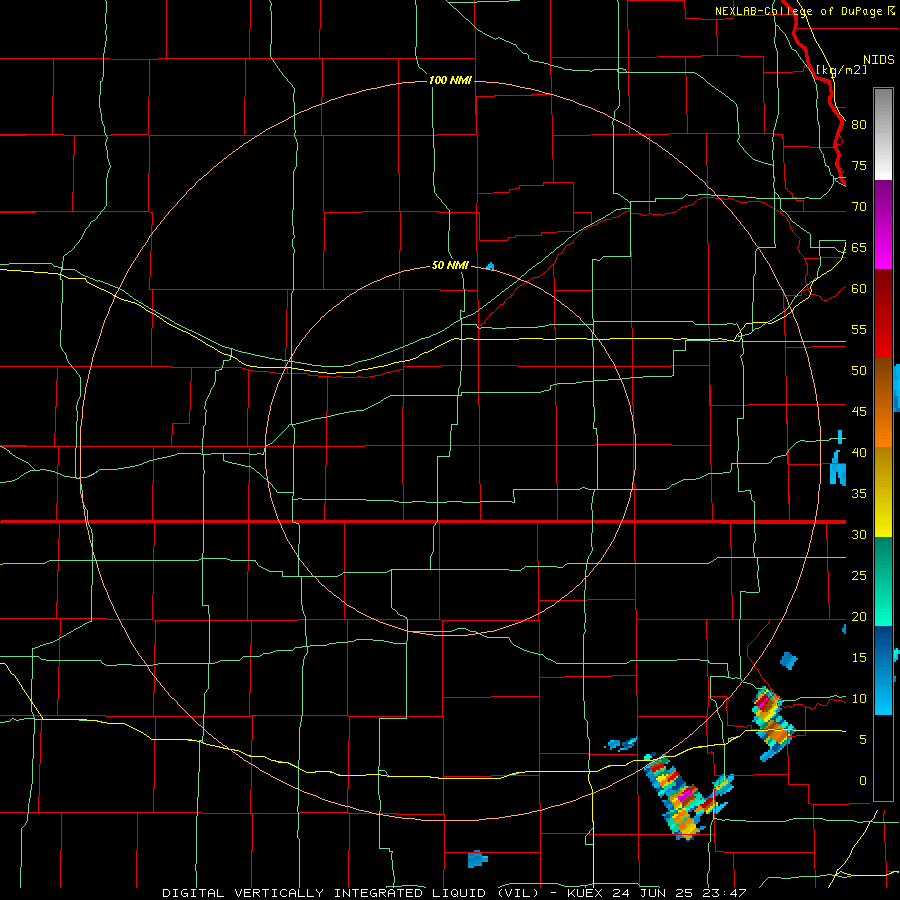This screenshot has height=900, width=900.
Task: Click the NIDS label
Action: click(x=878, y=60)
